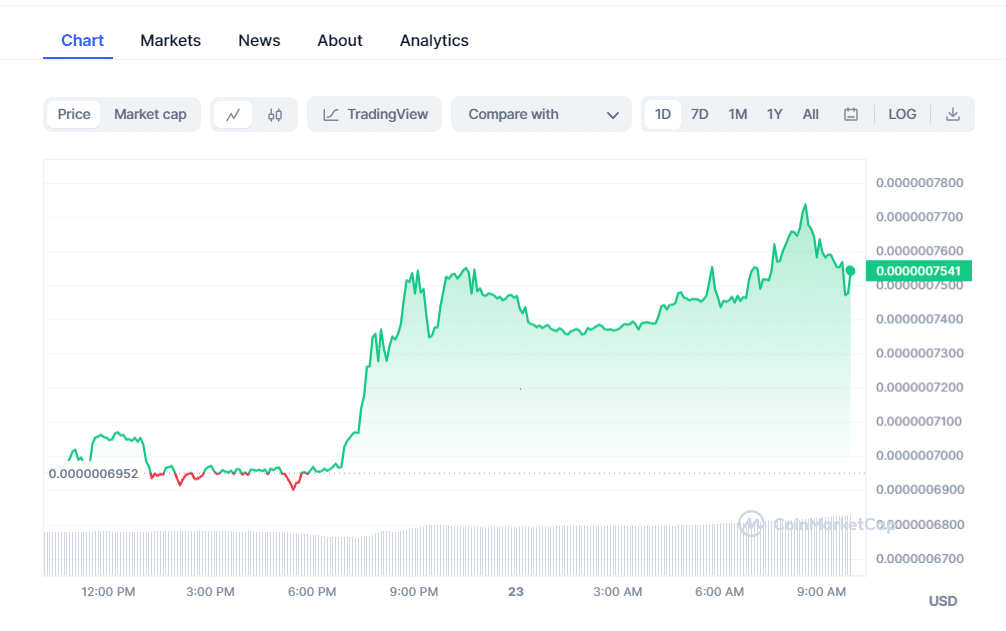1006x631 pixels.
Task: Expand the Compare with dropdown
Action: pos(541,114)
